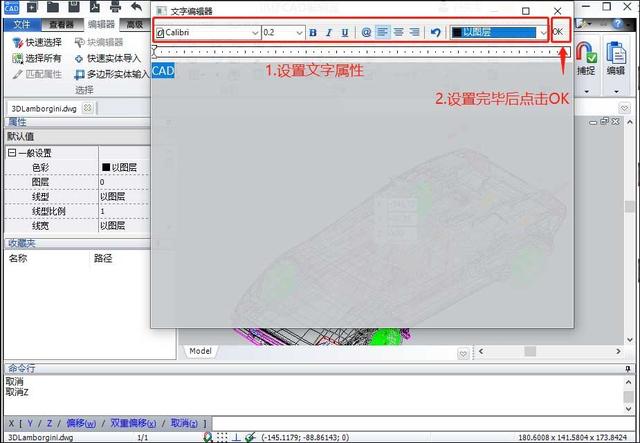Click the command line input field
This screenshot has height=443, width=640.
click(423, 423)
